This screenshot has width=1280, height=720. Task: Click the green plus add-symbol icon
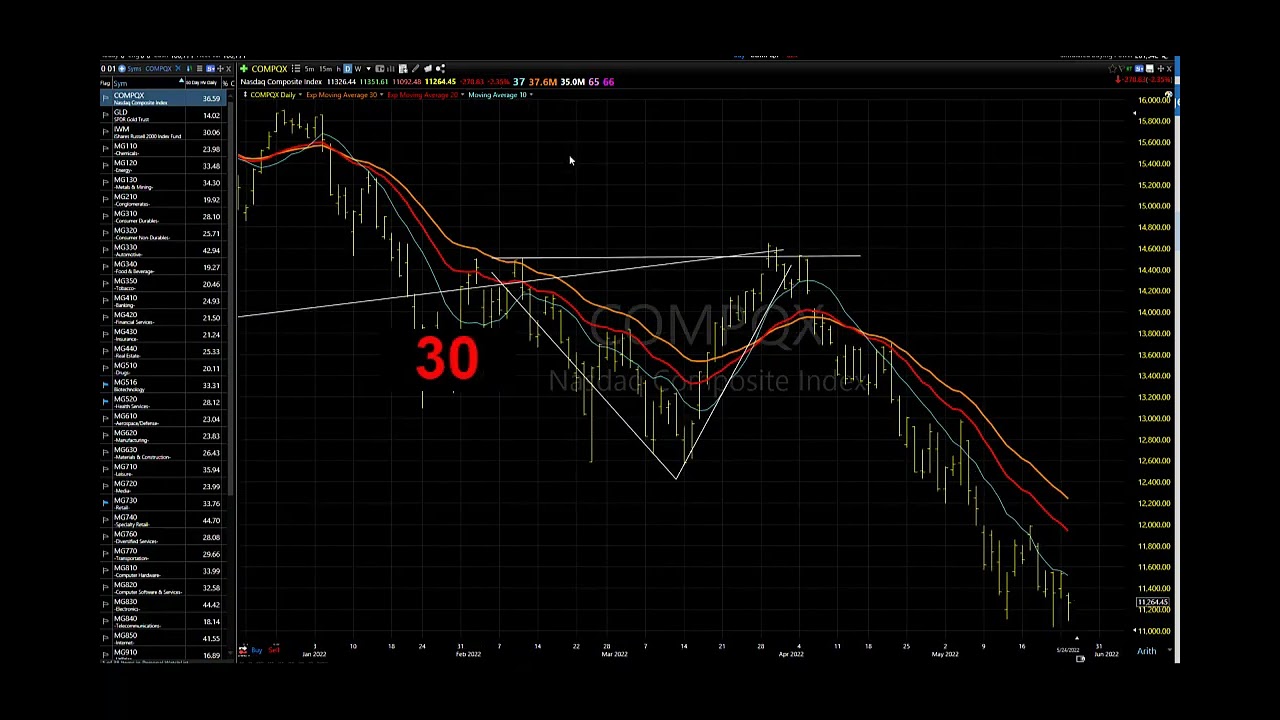click(x=244, y=68)
